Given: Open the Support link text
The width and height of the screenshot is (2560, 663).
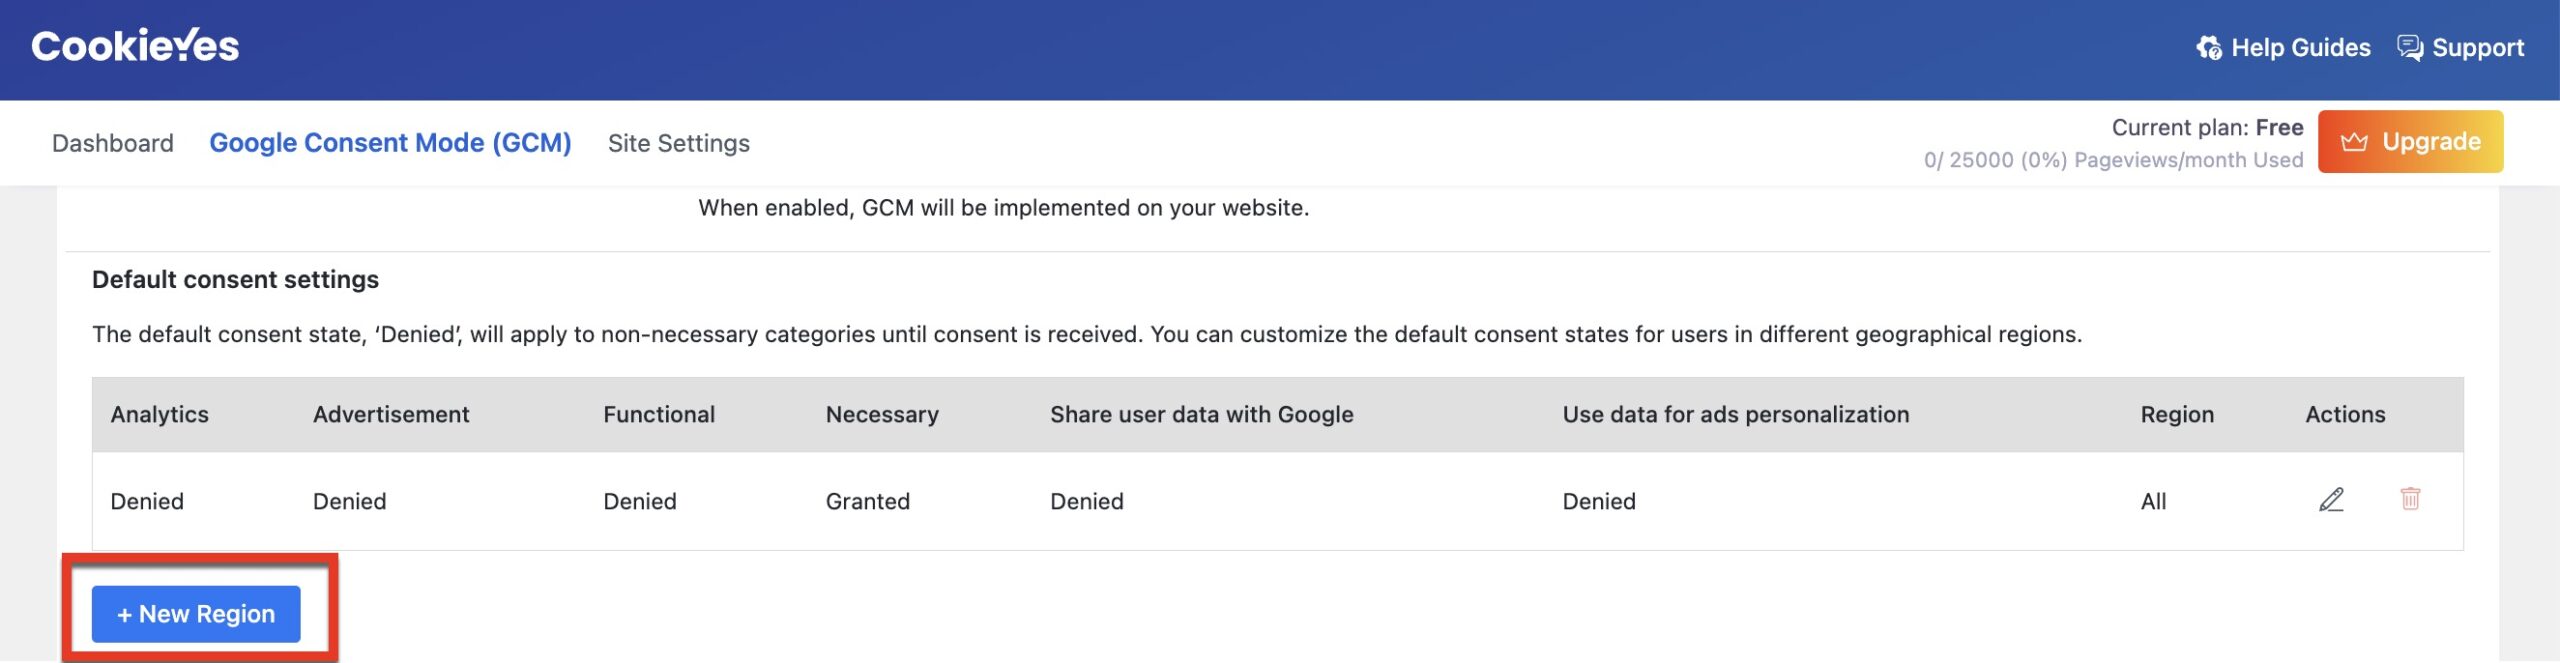Looking at the screenshot, I should point(2477,48).
